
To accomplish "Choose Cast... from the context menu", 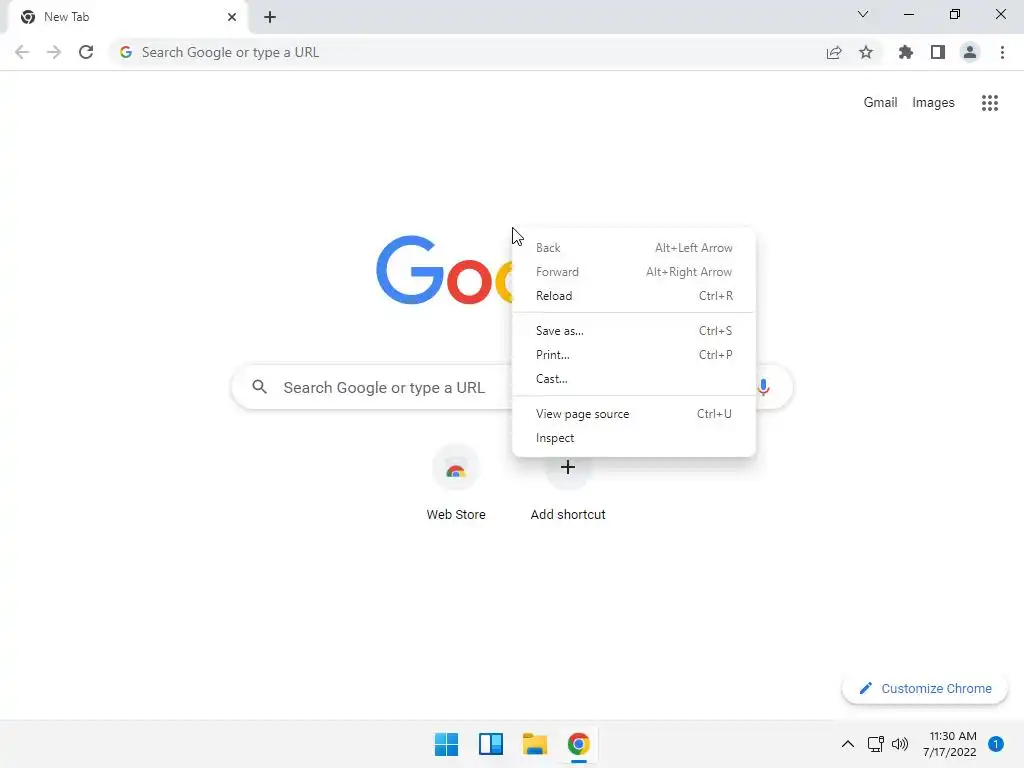I will 634,379.
